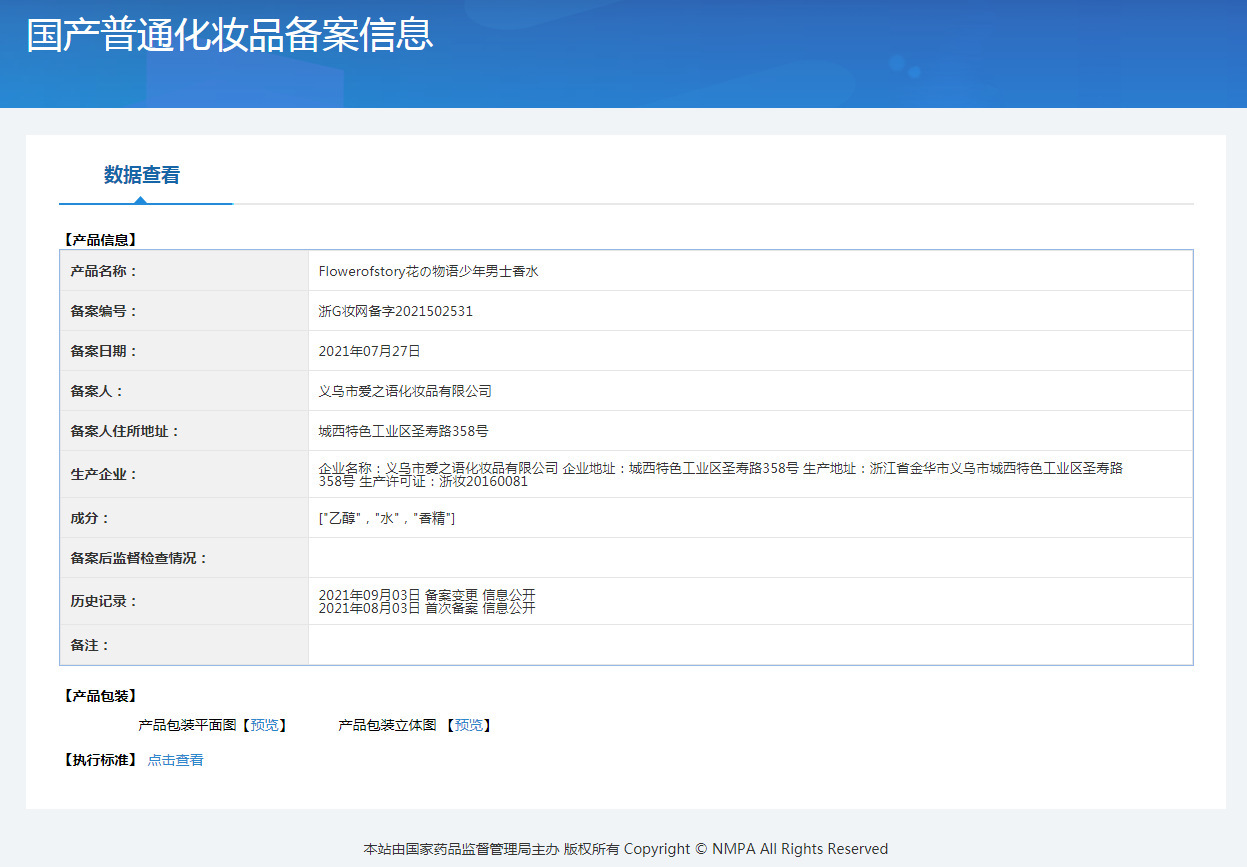Select product name Flowerofstory花の物语少年男士香水
Screen dimensions: 1247x867
coord(428,271)
